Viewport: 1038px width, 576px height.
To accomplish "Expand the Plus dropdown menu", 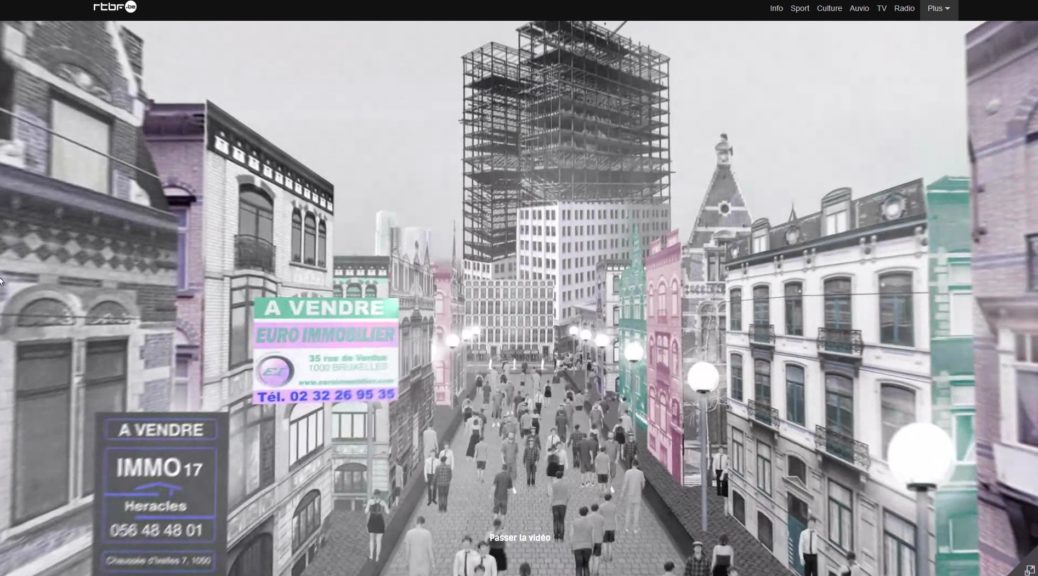I will 939,9.
